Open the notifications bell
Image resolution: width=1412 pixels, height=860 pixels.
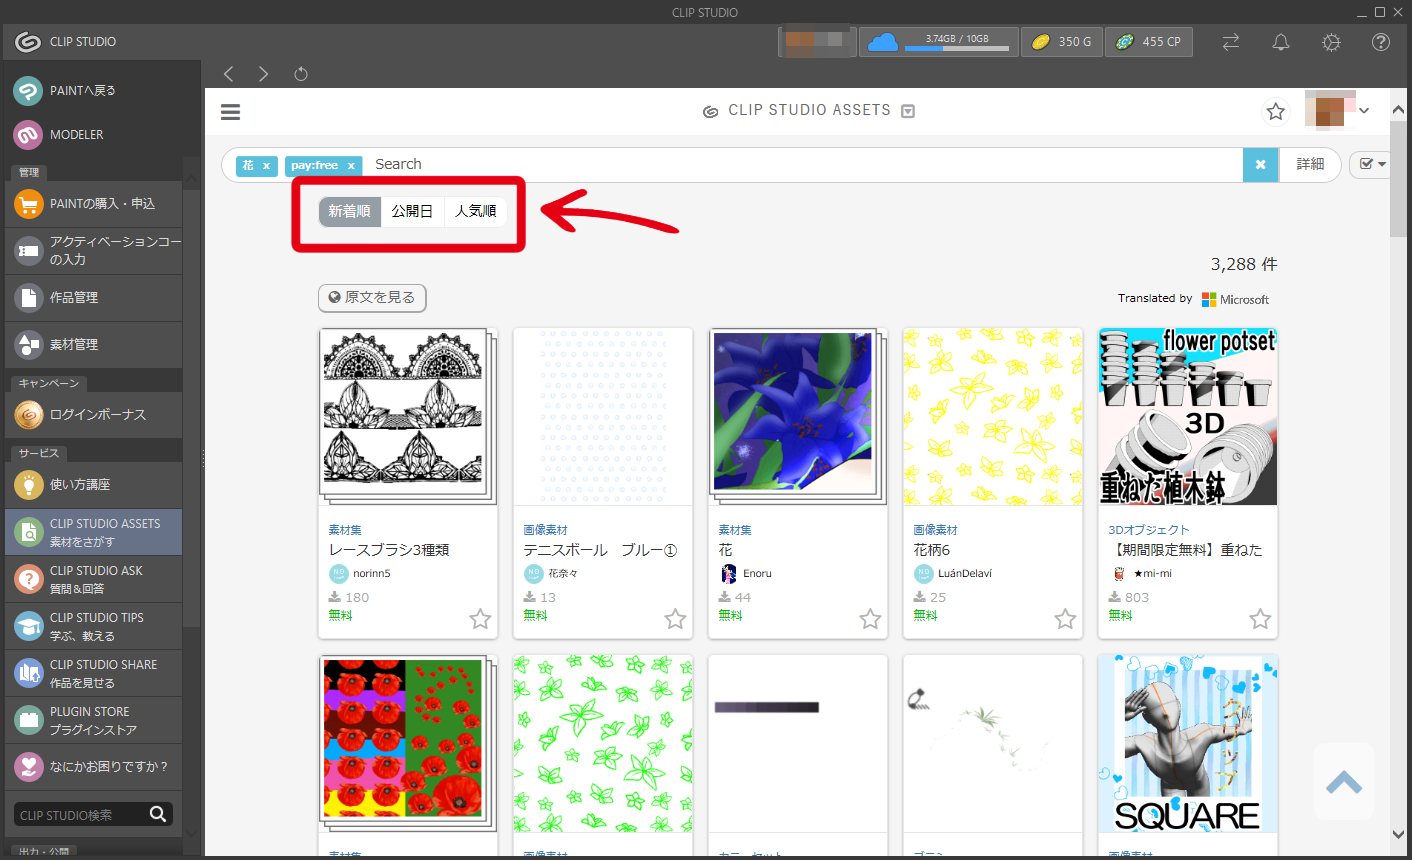[x=1280, y=42]
